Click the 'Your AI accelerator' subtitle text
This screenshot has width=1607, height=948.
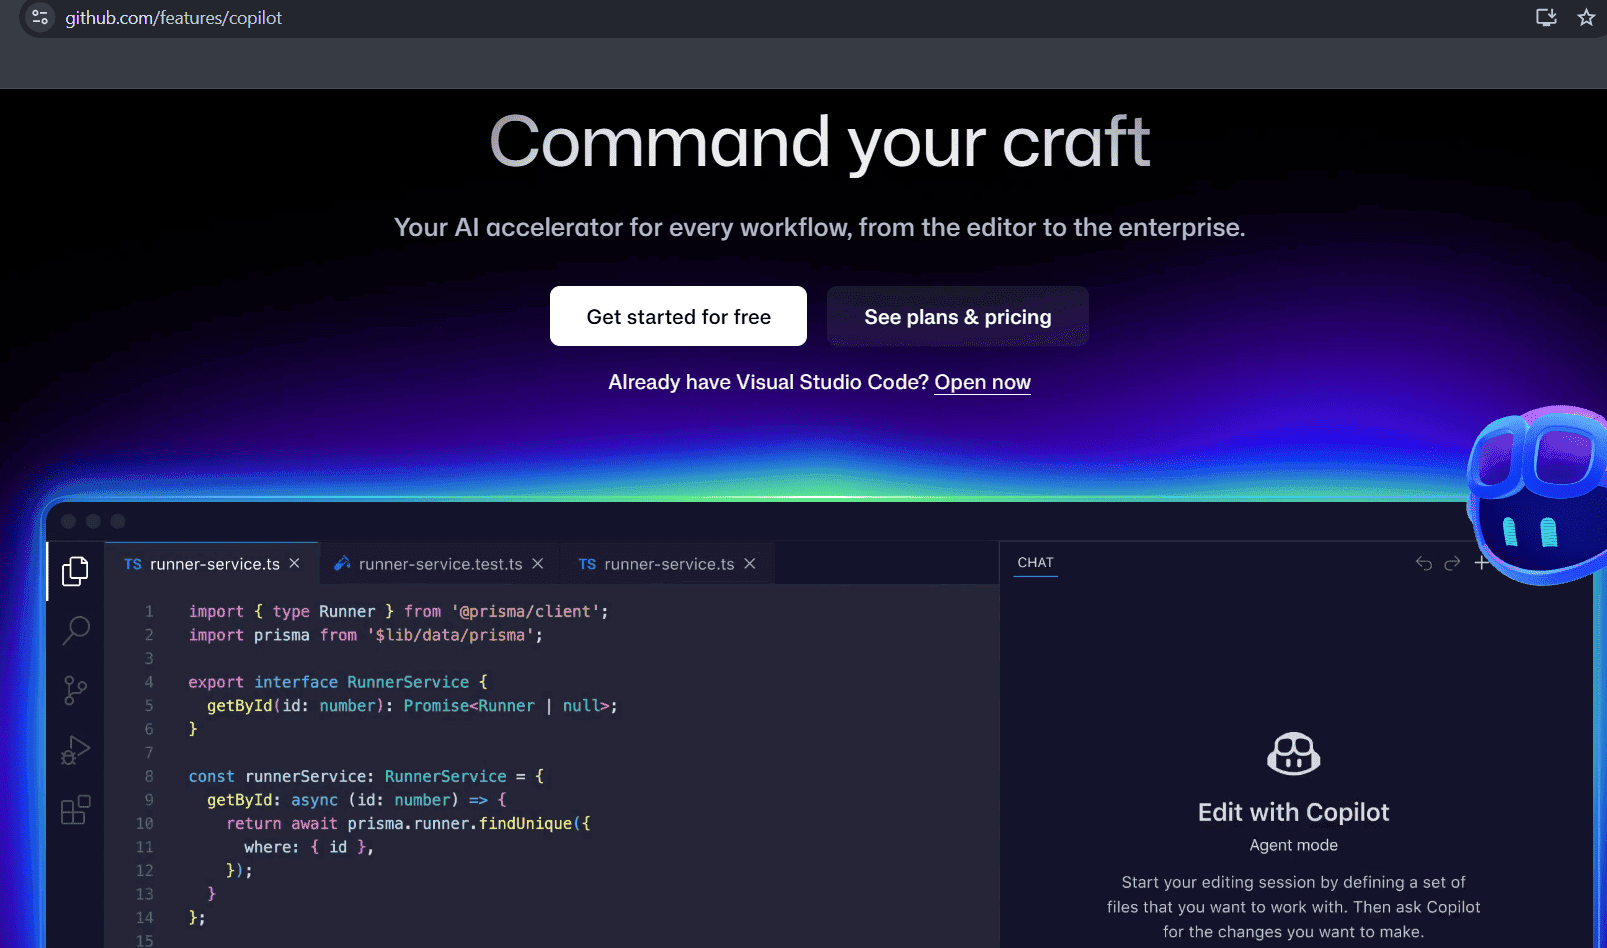coord(819,228)
